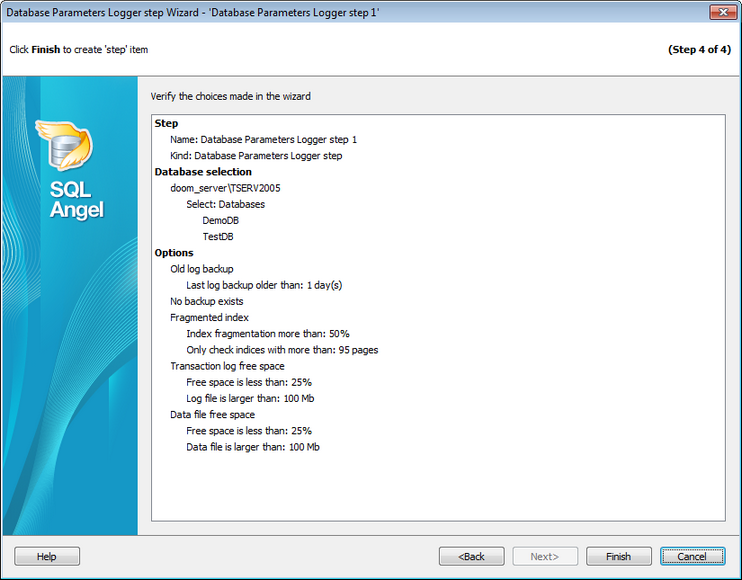The height and width of the screenshot is (580, 742).
Task: Select 'Database selection' heading
Action: point(203,172)
